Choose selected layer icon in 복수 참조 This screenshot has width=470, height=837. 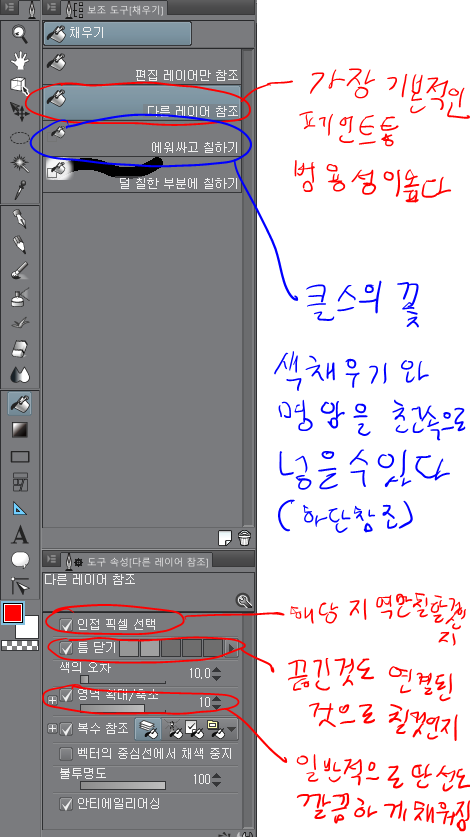pyautogui.click(x=193, y=729)
